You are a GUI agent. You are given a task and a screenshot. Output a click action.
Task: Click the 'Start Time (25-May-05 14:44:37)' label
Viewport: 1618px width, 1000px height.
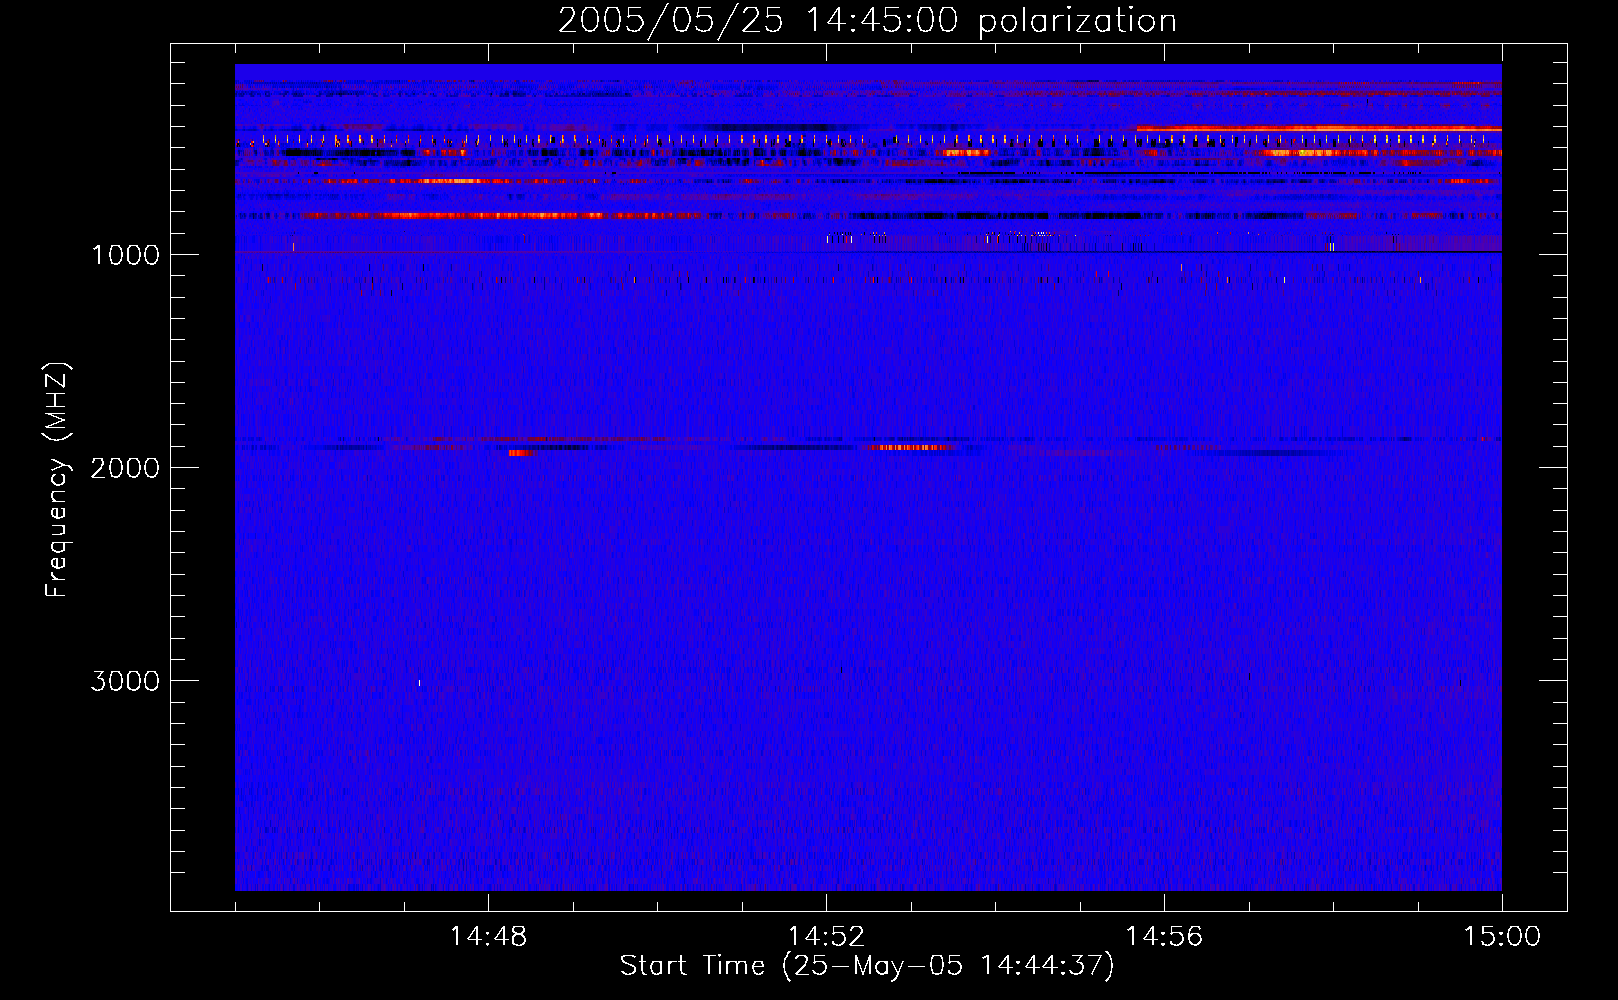coord(867,966)
